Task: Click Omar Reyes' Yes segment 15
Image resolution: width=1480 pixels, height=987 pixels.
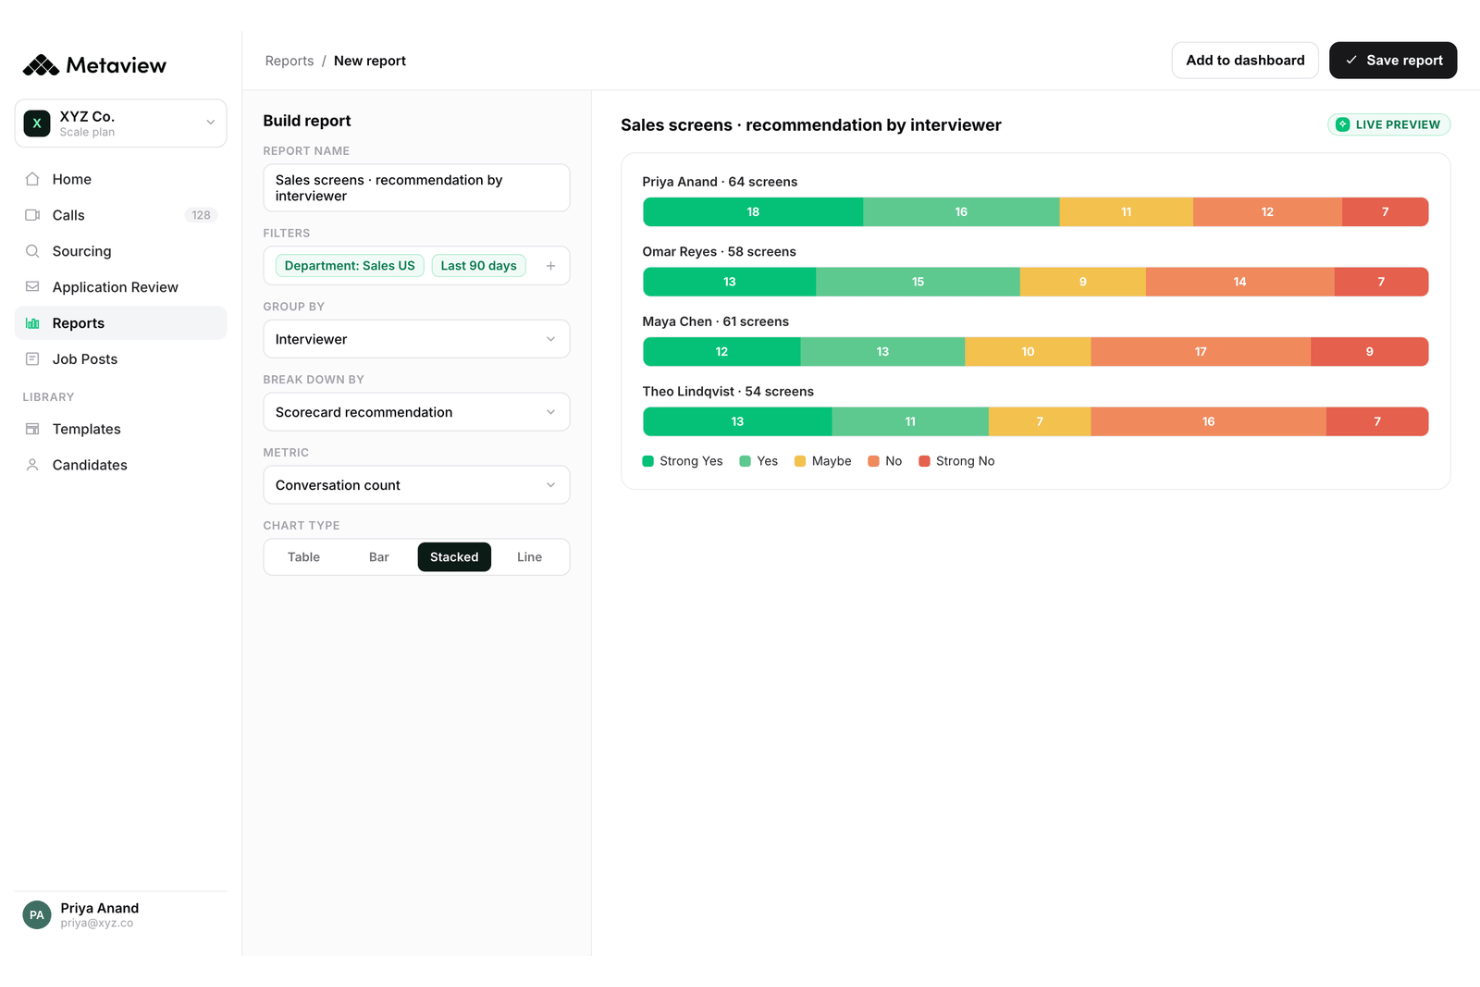Action: tap(918, 282)
